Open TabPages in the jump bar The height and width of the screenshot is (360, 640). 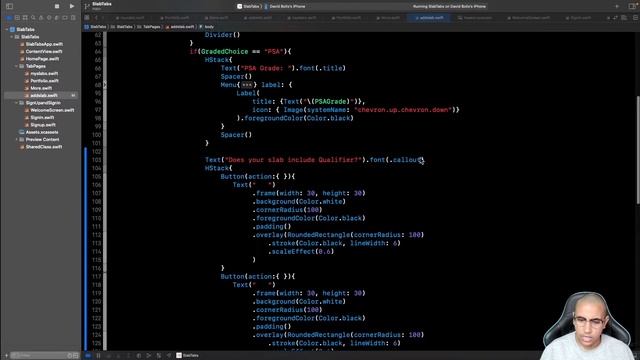coord(149,27)
